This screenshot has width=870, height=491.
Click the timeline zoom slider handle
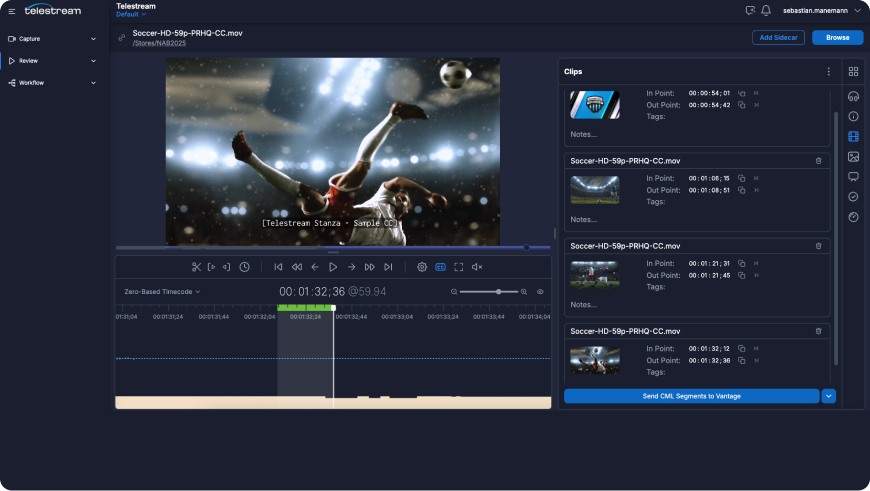[x=497, y=292]
